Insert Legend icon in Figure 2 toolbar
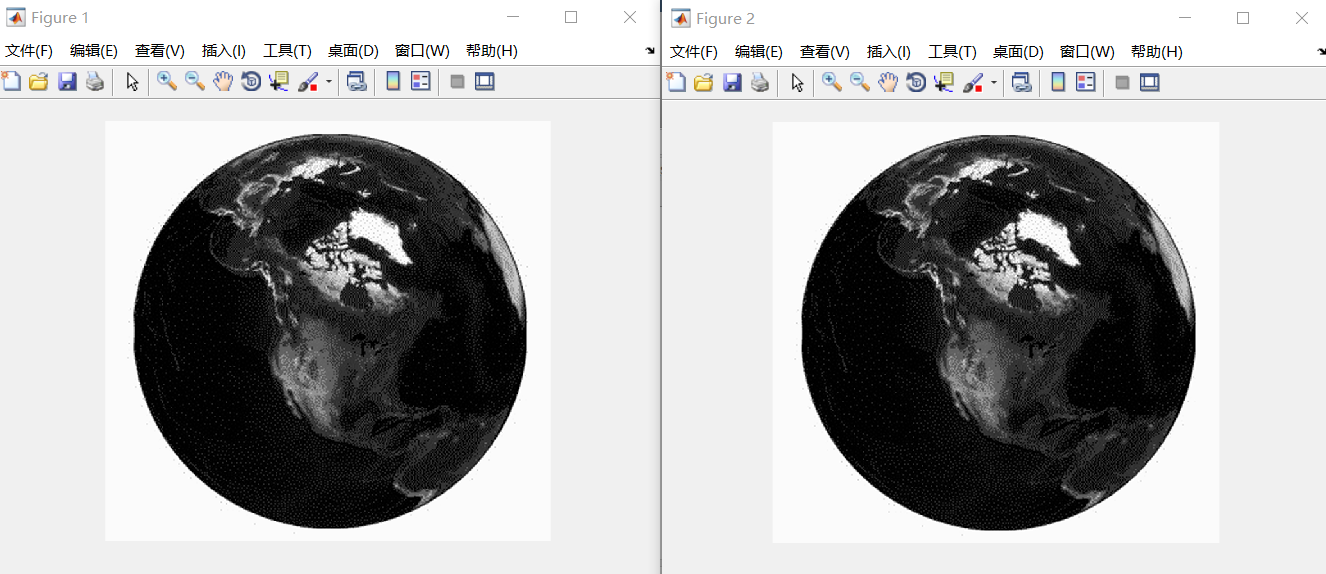Screen dimensions: 1326x574 pyautogui.click(x=1086, y=82)
